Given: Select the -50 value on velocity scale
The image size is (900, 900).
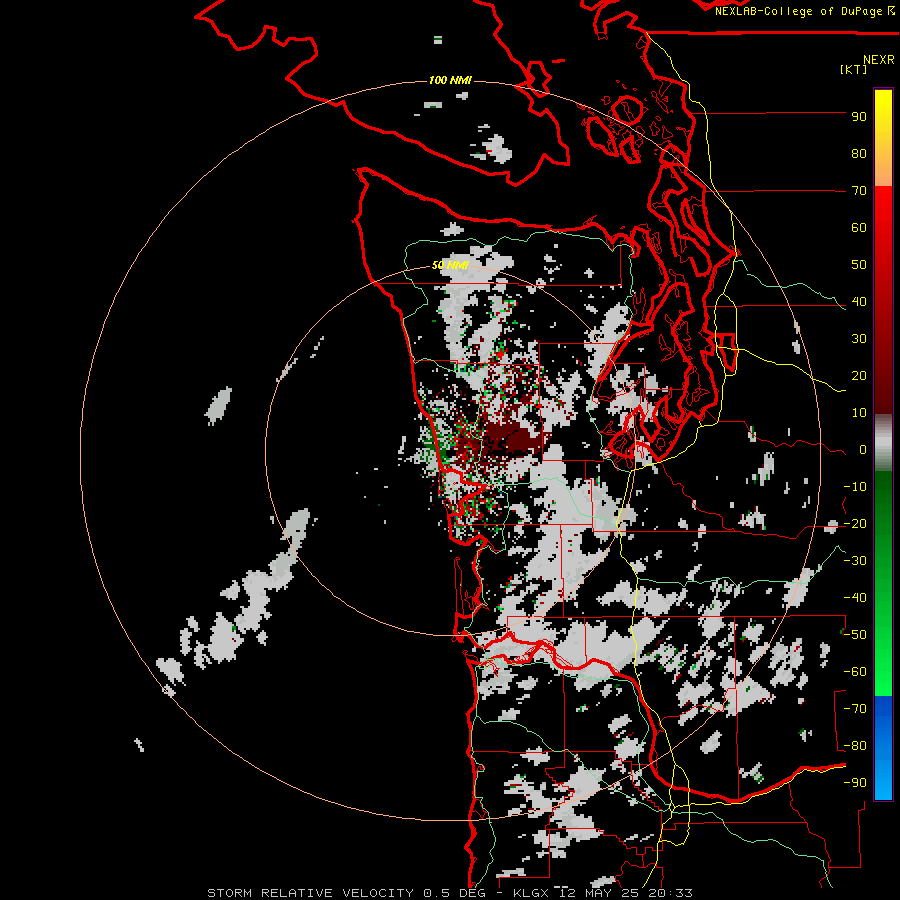Looking at the screenshot, I should 855,635.
